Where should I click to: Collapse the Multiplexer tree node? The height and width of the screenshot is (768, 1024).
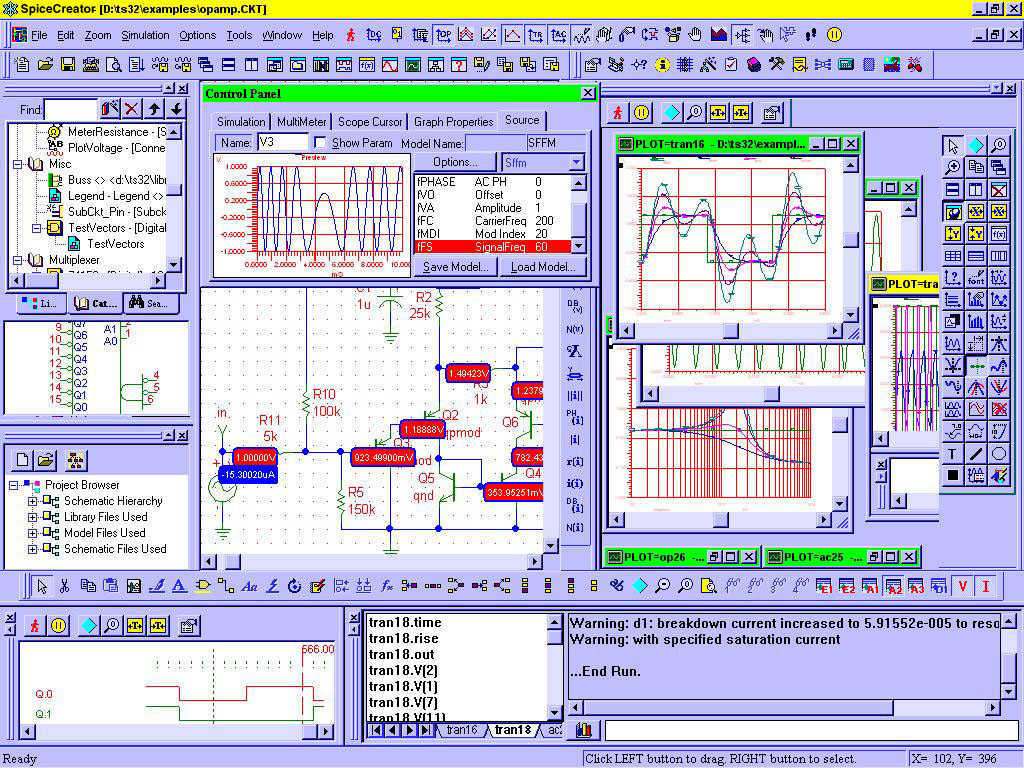coord(18,260)
